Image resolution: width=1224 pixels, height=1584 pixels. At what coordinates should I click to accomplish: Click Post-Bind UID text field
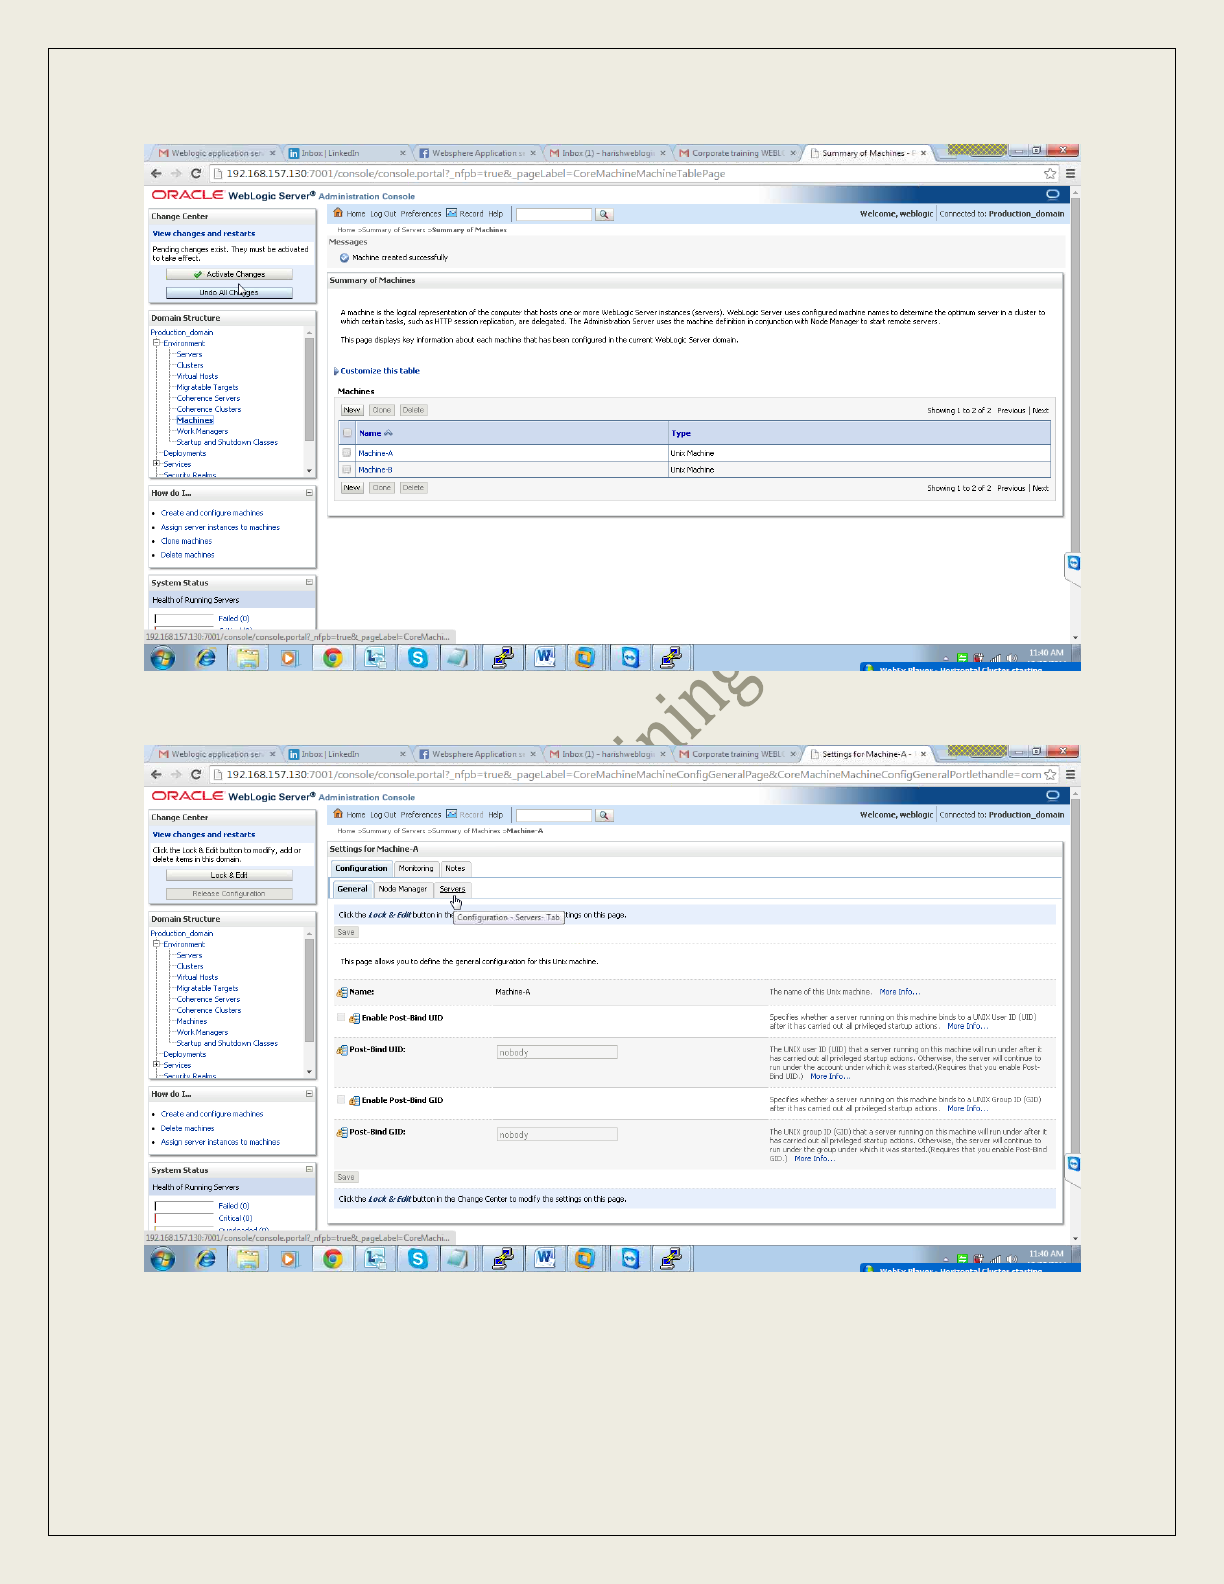tap(557, 1052)
